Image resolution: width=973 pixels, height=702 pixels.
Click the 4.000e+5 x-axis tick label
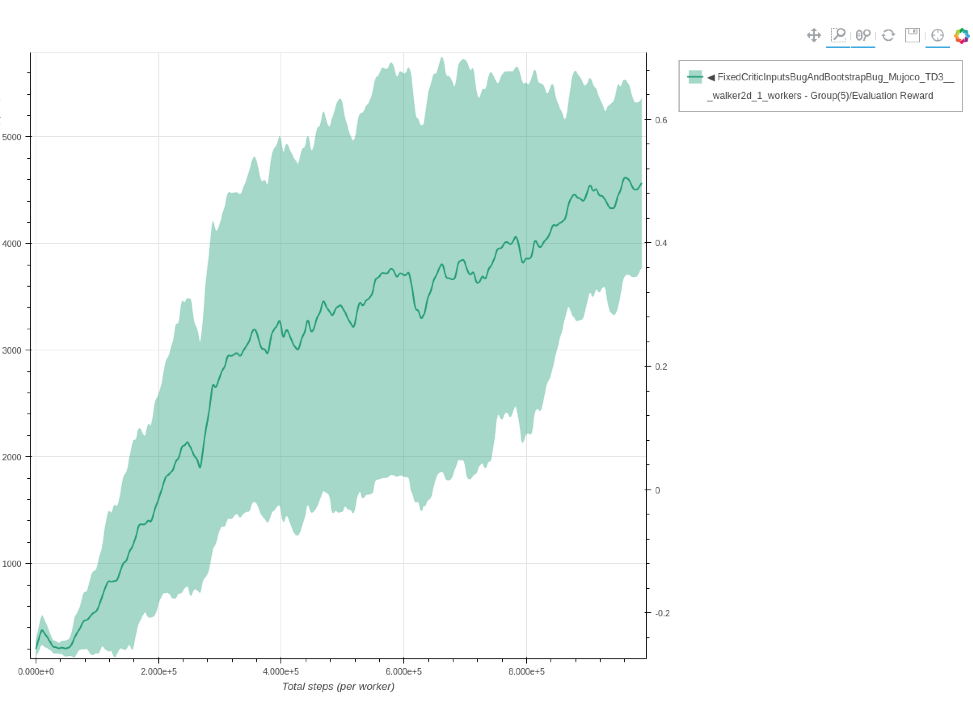281,671
